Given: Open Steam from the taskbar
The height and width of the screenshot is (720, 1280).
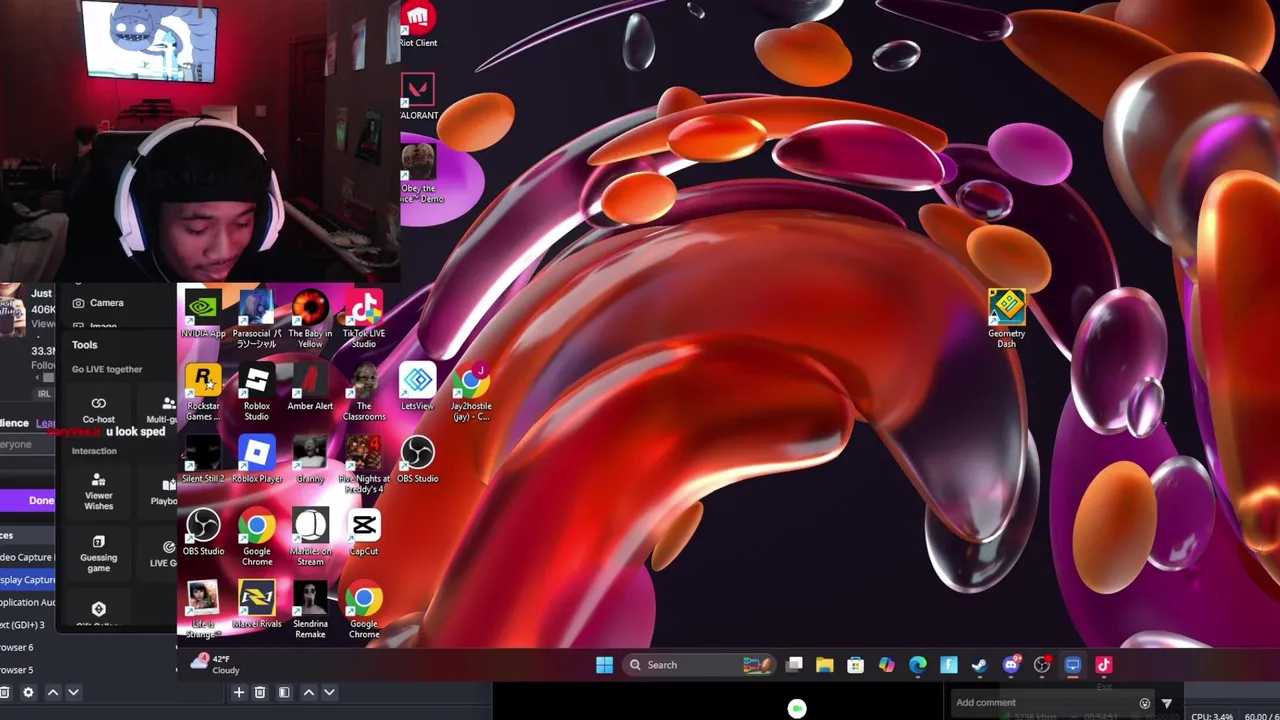Looking at the screenshot, I should tap(980, 665).
